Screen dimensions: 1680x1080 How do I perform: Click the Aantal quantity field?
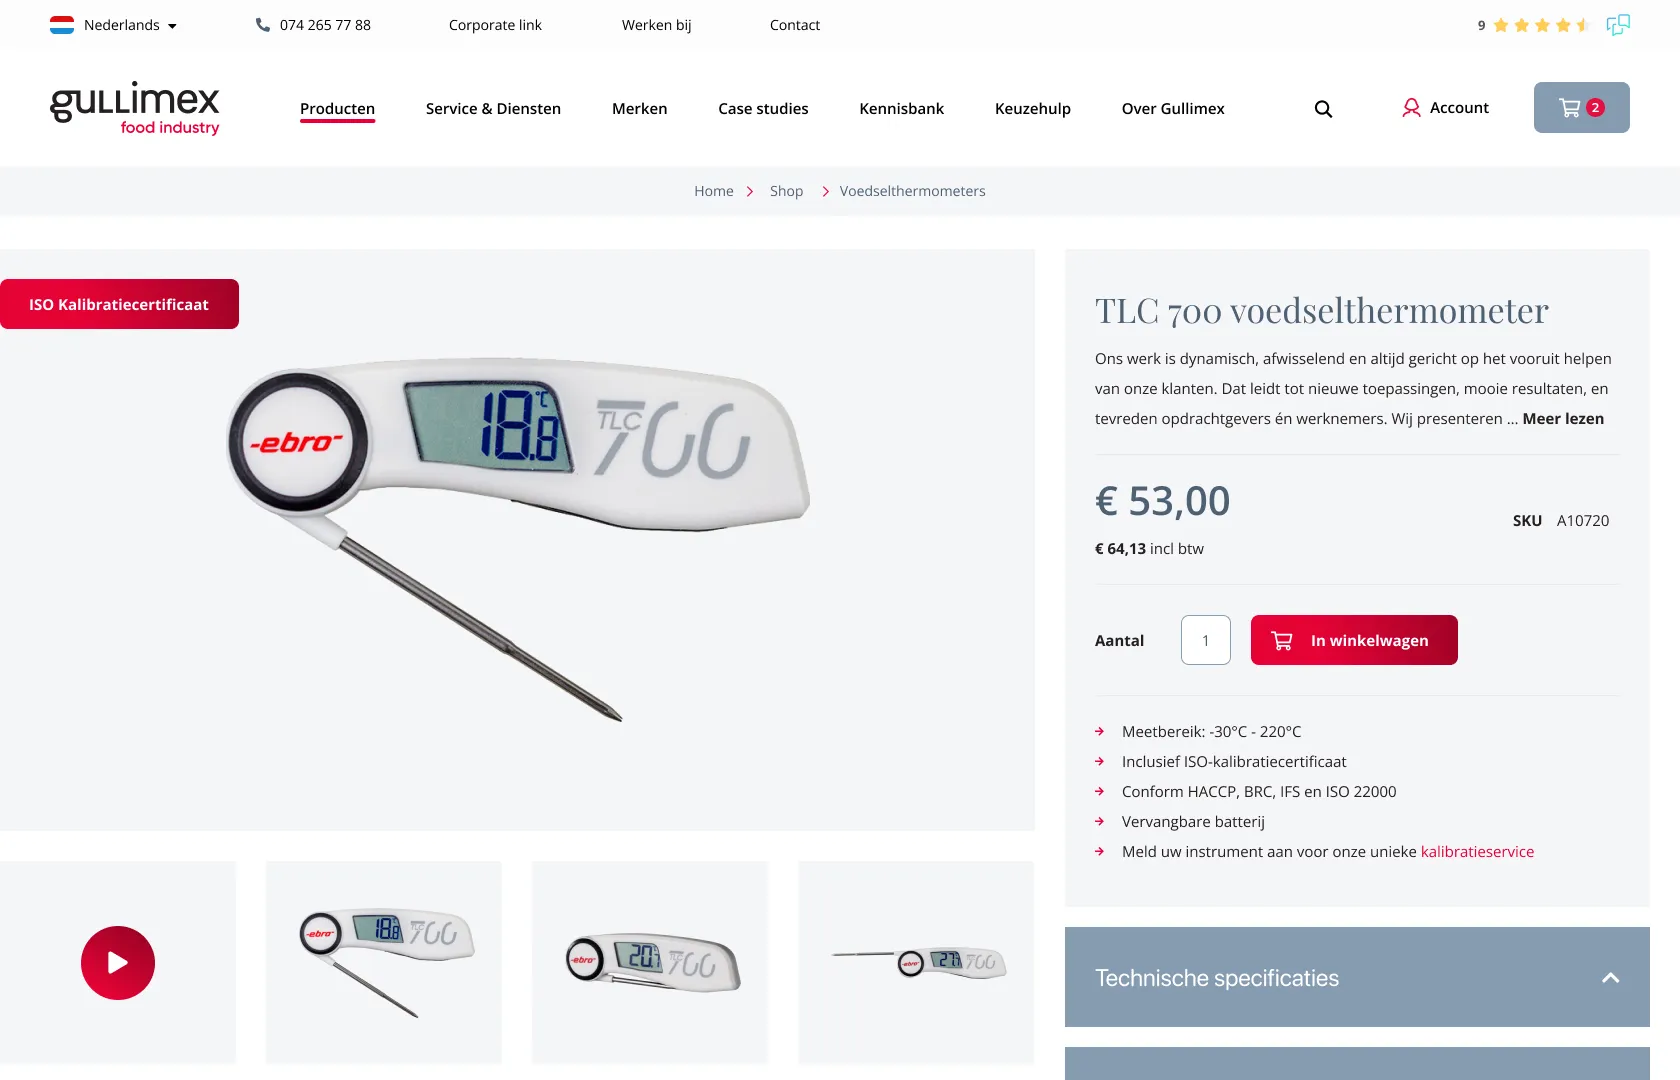[x=1206, y=640]
